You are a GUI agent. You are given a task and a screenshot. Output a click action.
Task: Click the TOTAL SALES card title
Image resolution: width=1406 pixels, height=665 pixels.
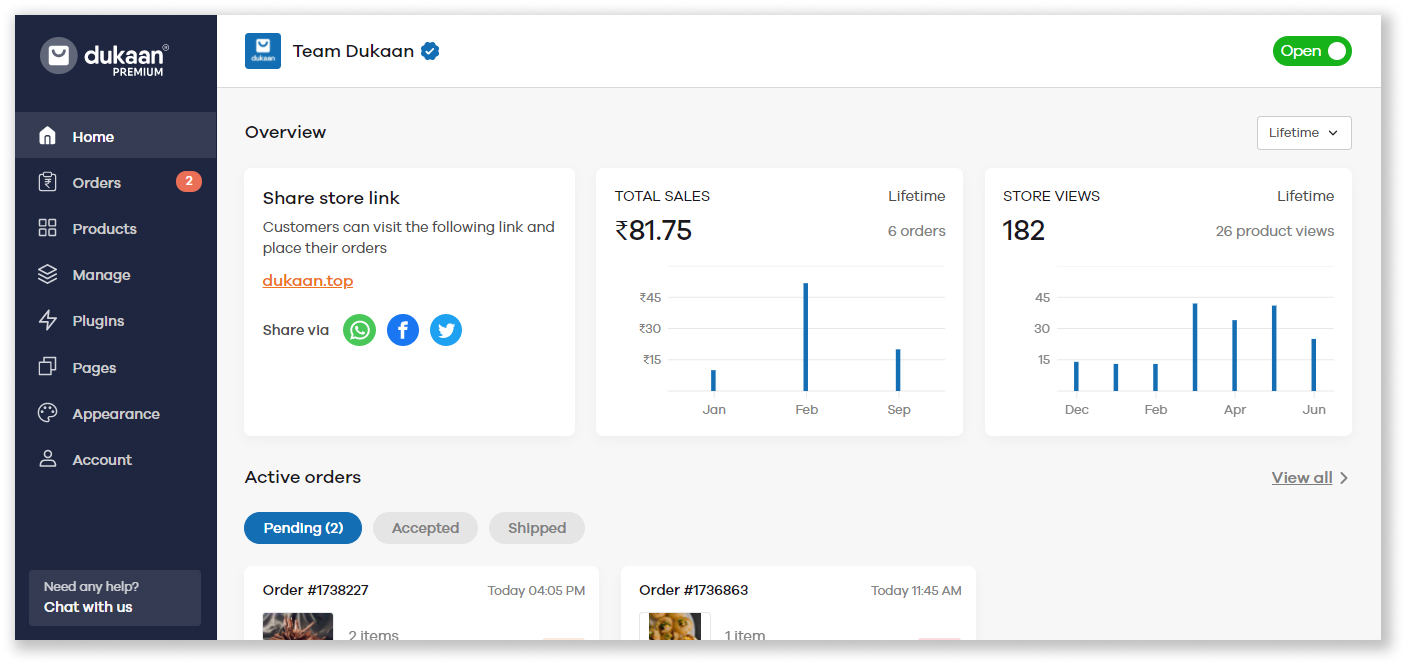tap(662, 196)
